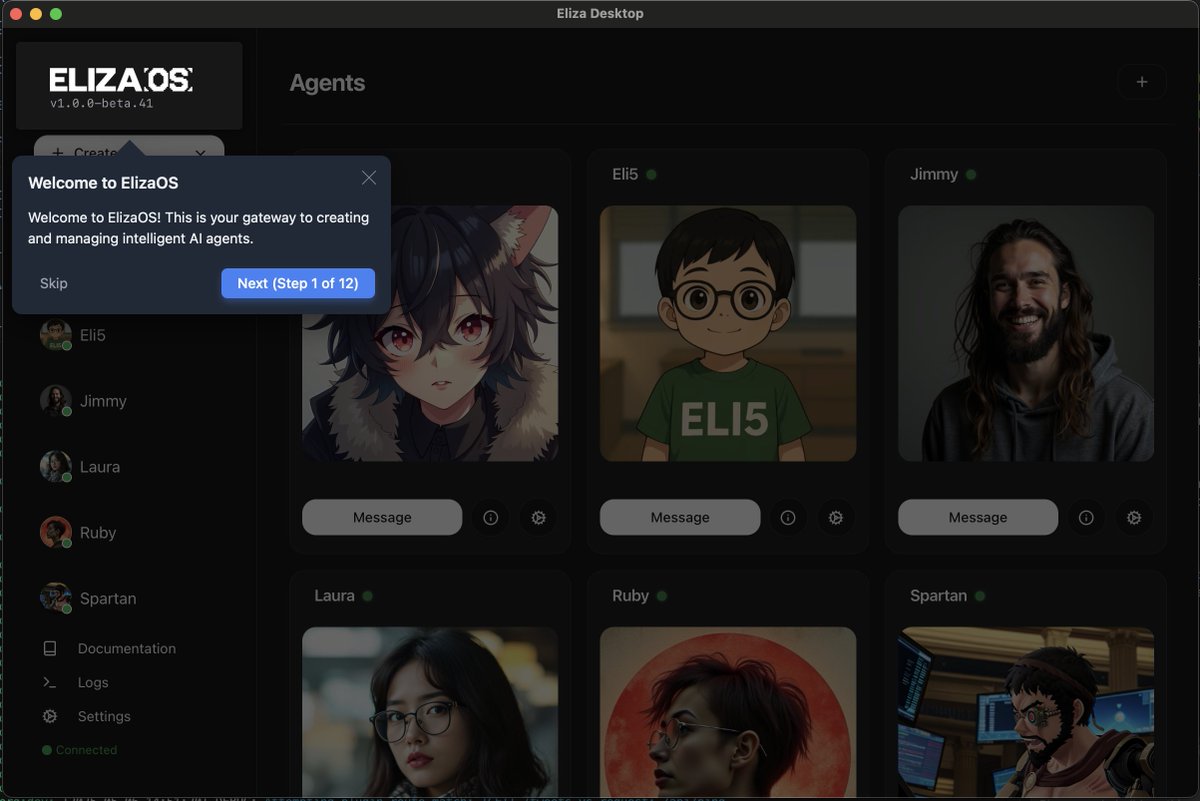The width and height of the screenshot is (1200, 801).
Task: Click the Jimmy long-haired man portrait
Action: pos(1026,334)
